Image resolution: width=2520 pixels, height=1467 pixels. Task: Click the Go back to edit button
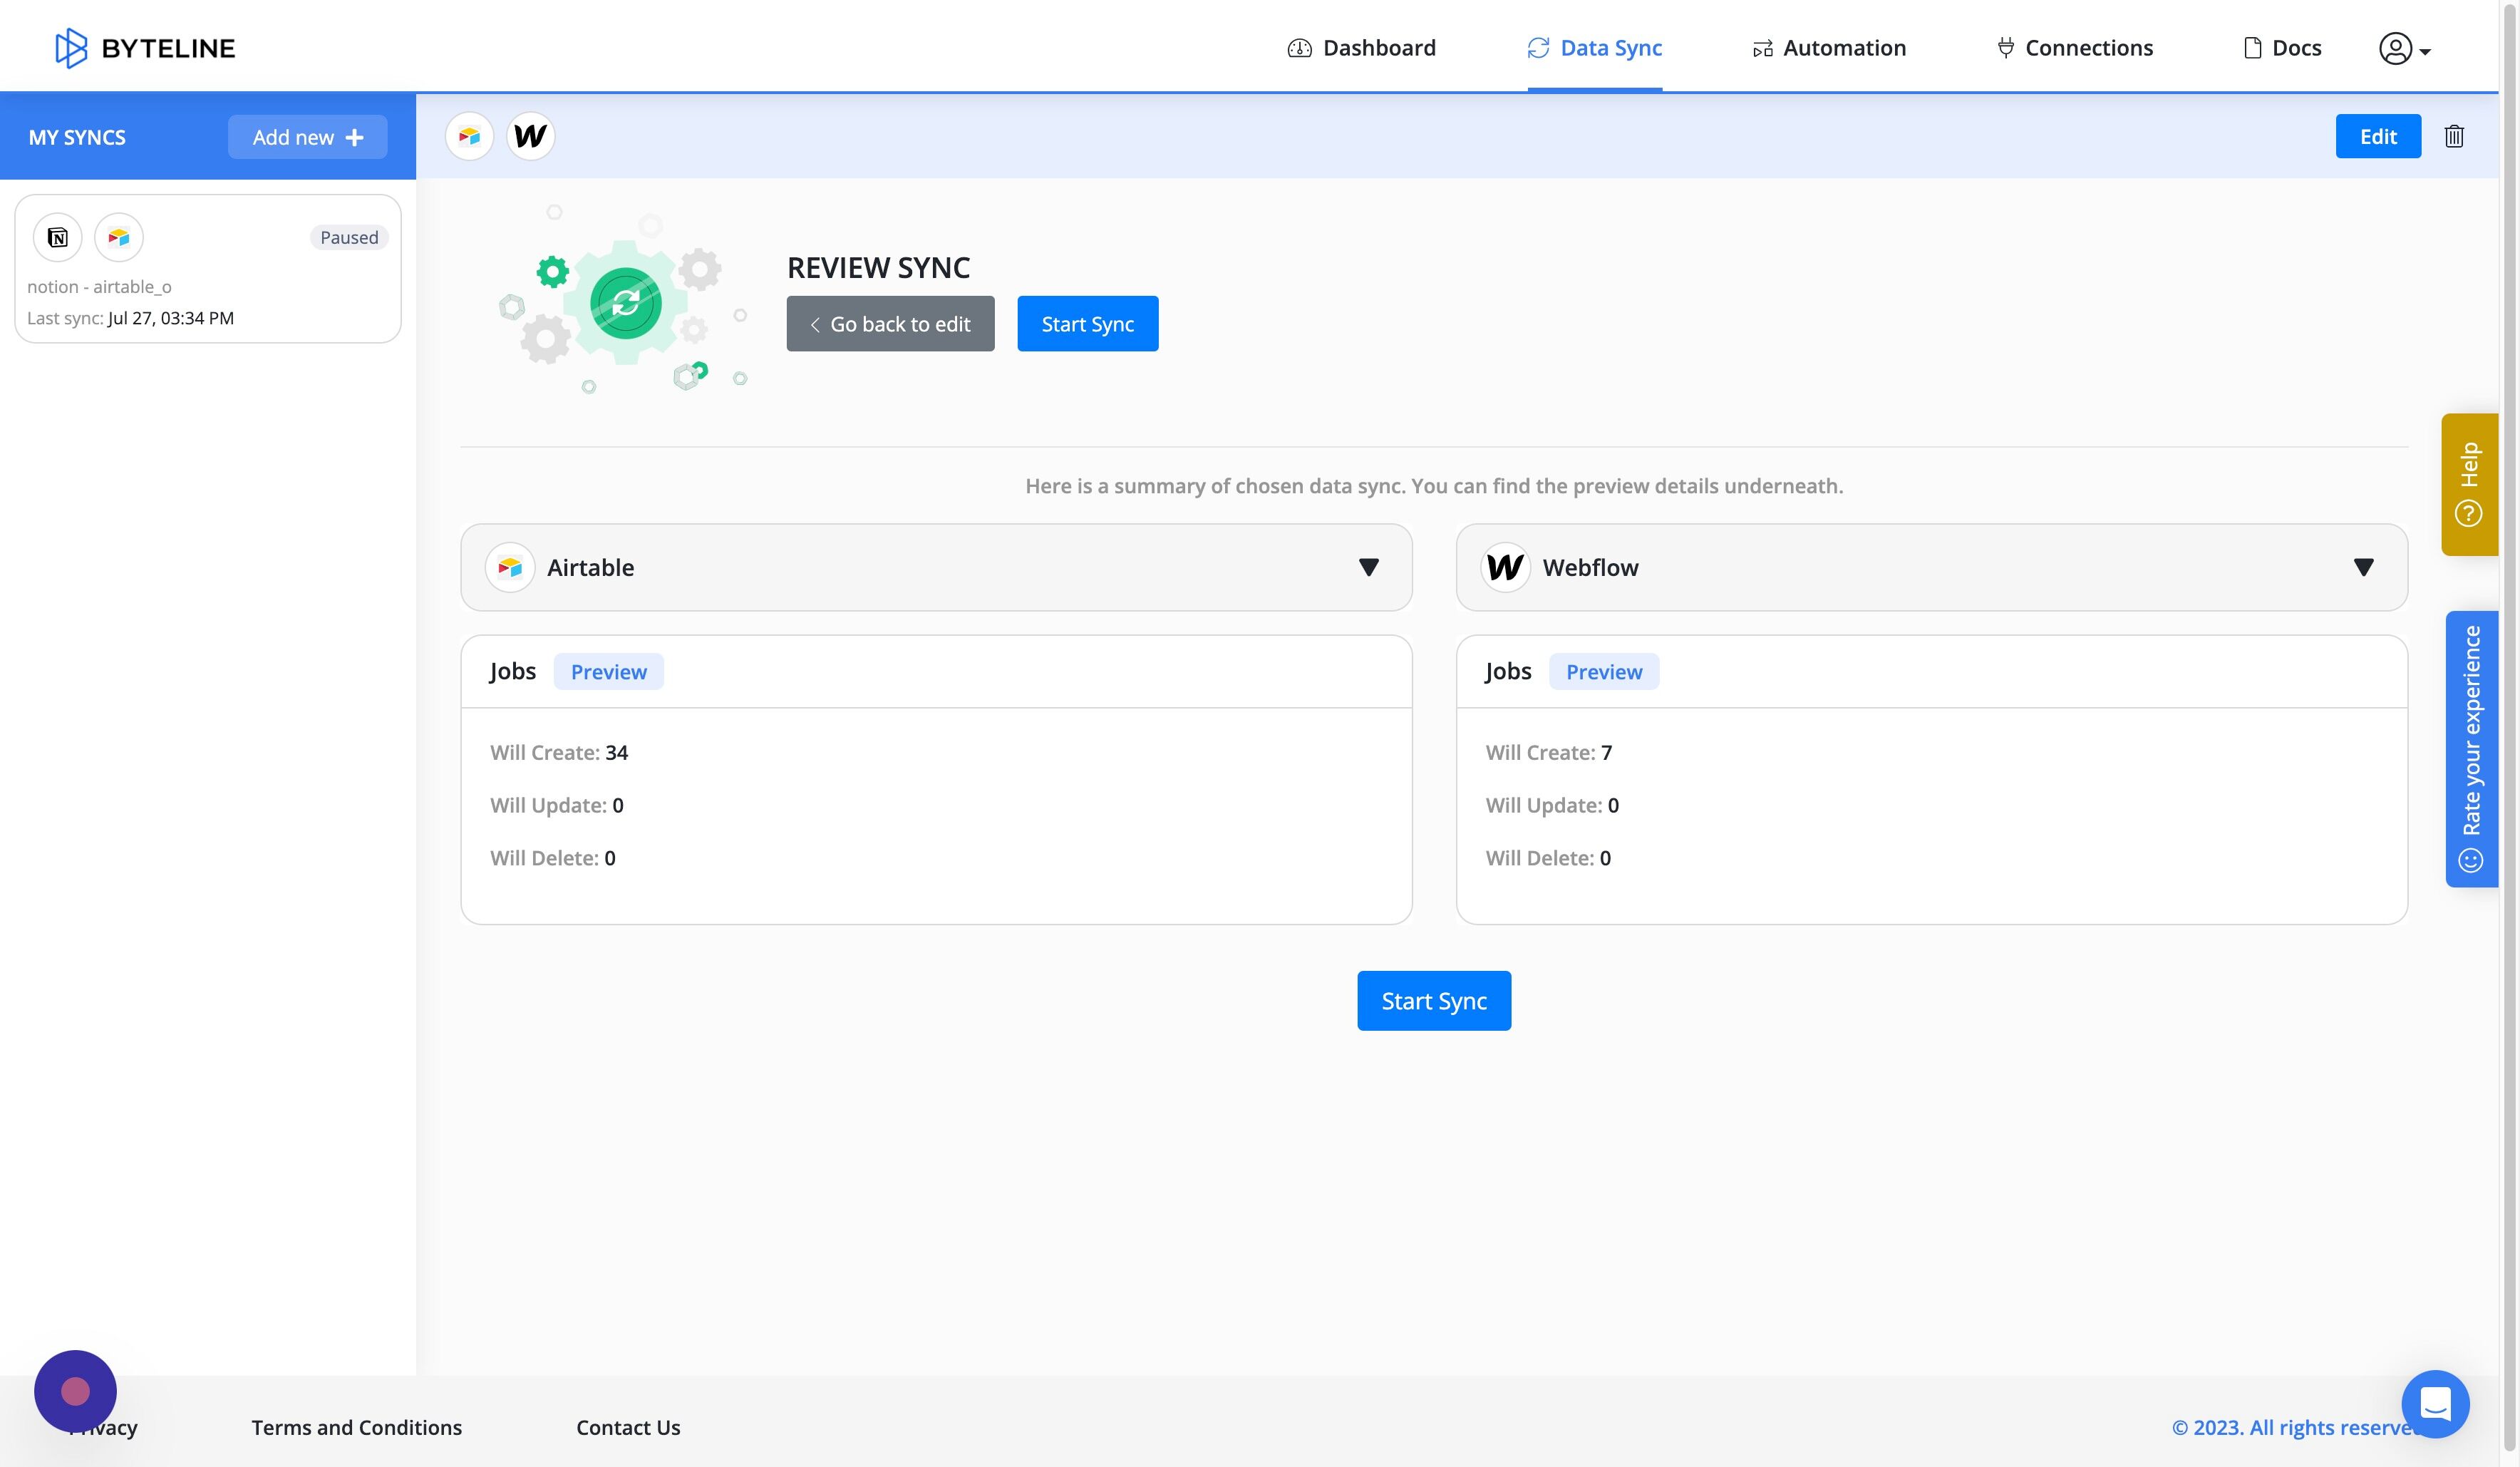889,323
